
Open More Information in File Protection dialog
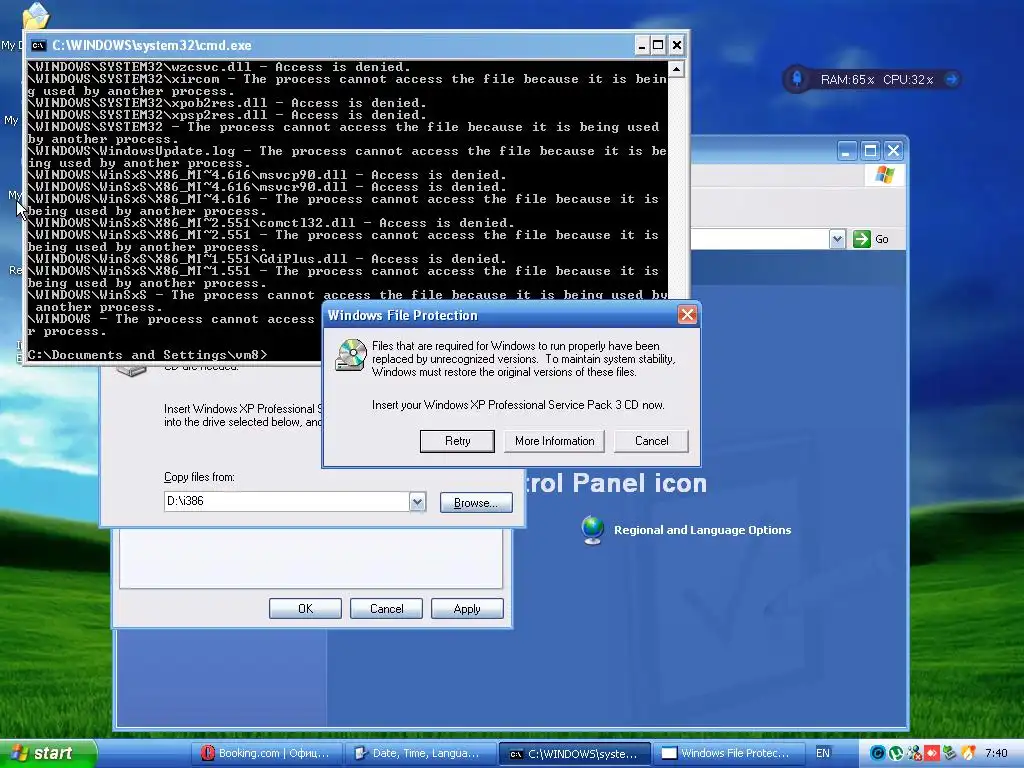554,441
